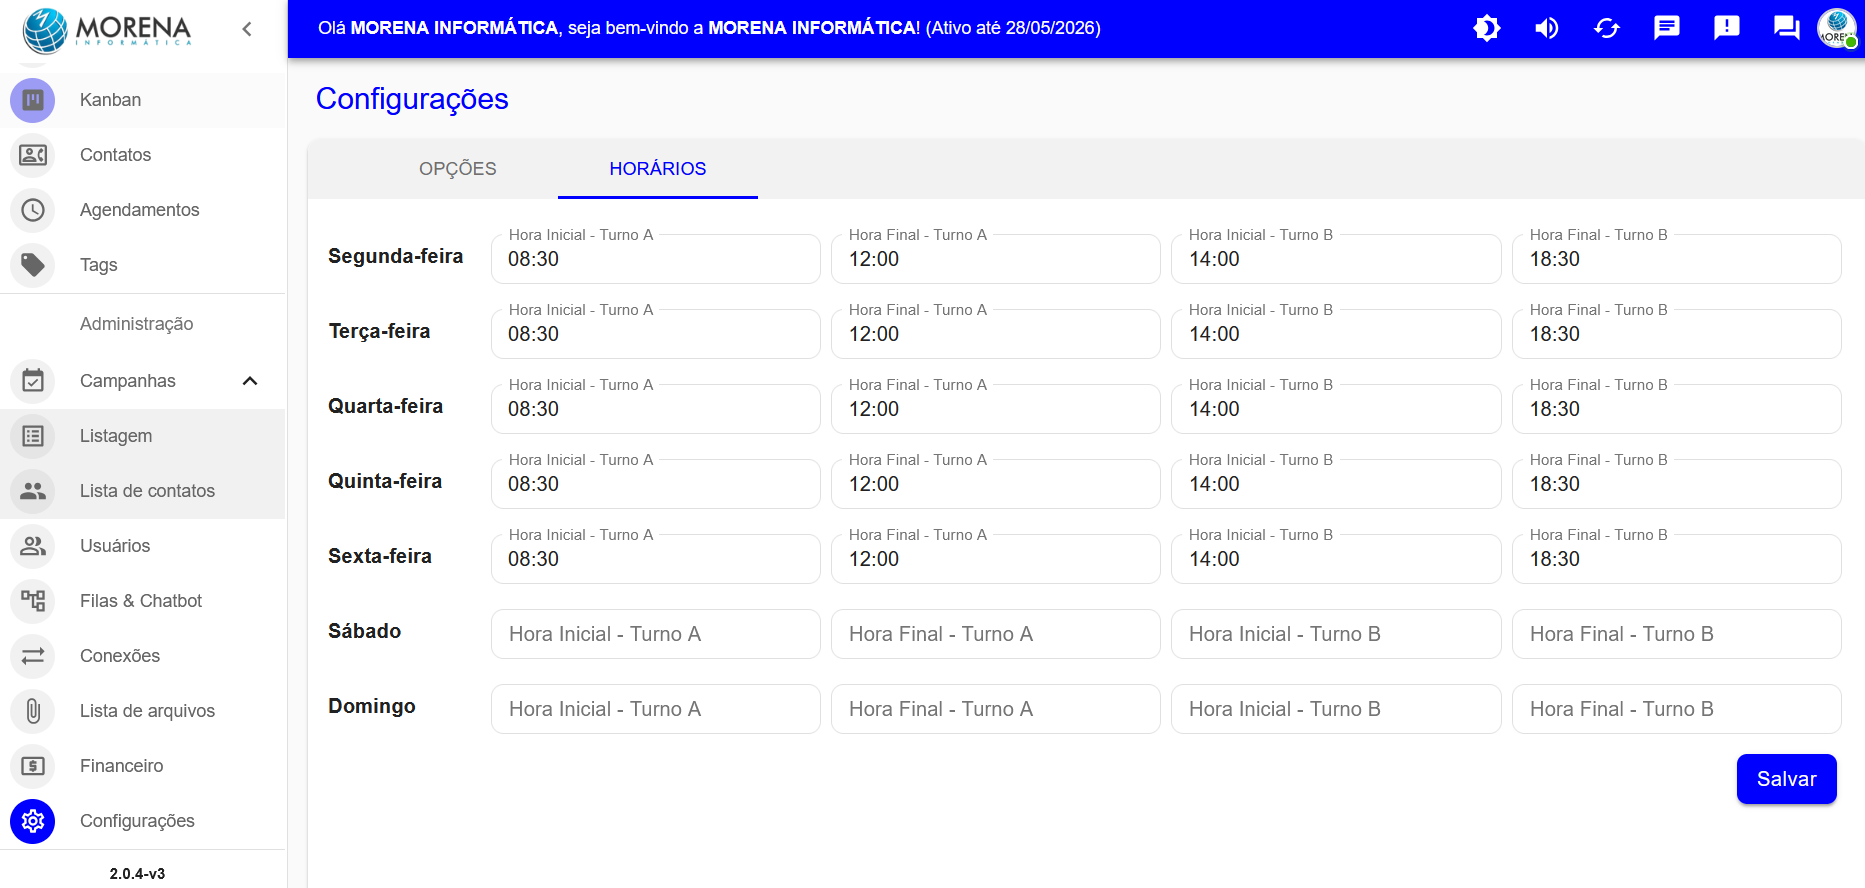Open Kanban from the sidebar
The image size is (1865, 888).
tap(110, 100)
